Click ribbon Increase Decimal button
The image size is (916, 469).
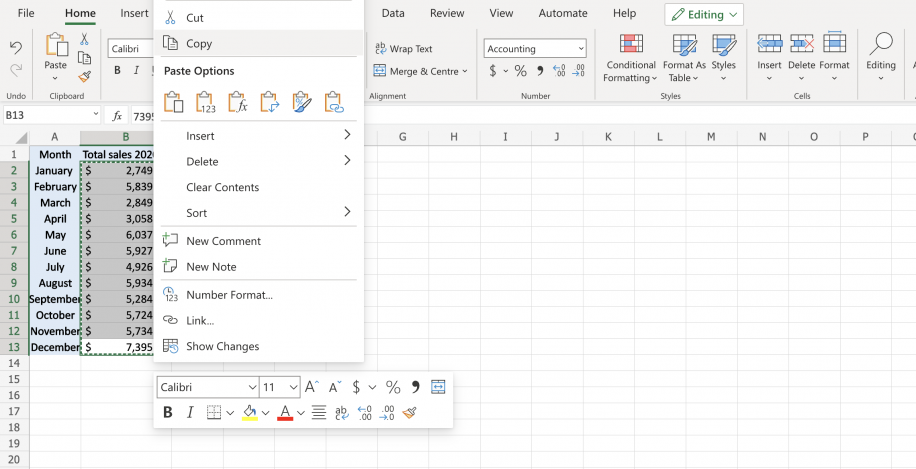[x=559, y=71]
